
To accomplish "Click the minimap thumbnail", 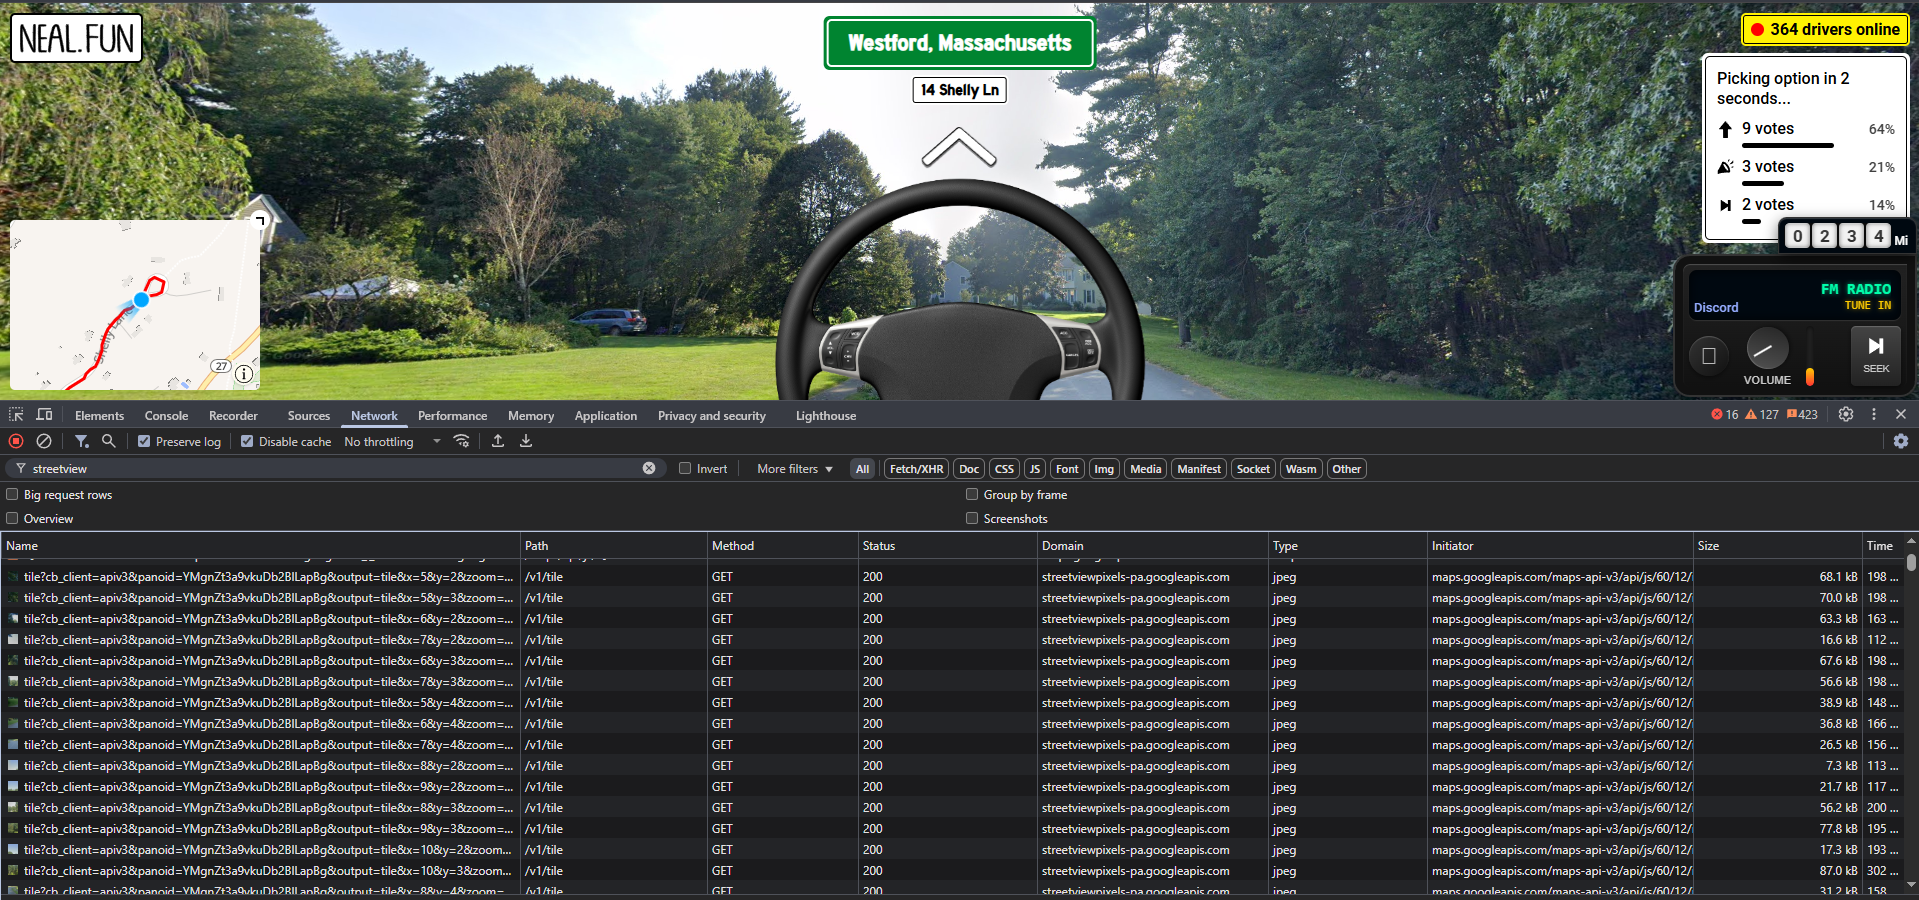I will 135,305.
